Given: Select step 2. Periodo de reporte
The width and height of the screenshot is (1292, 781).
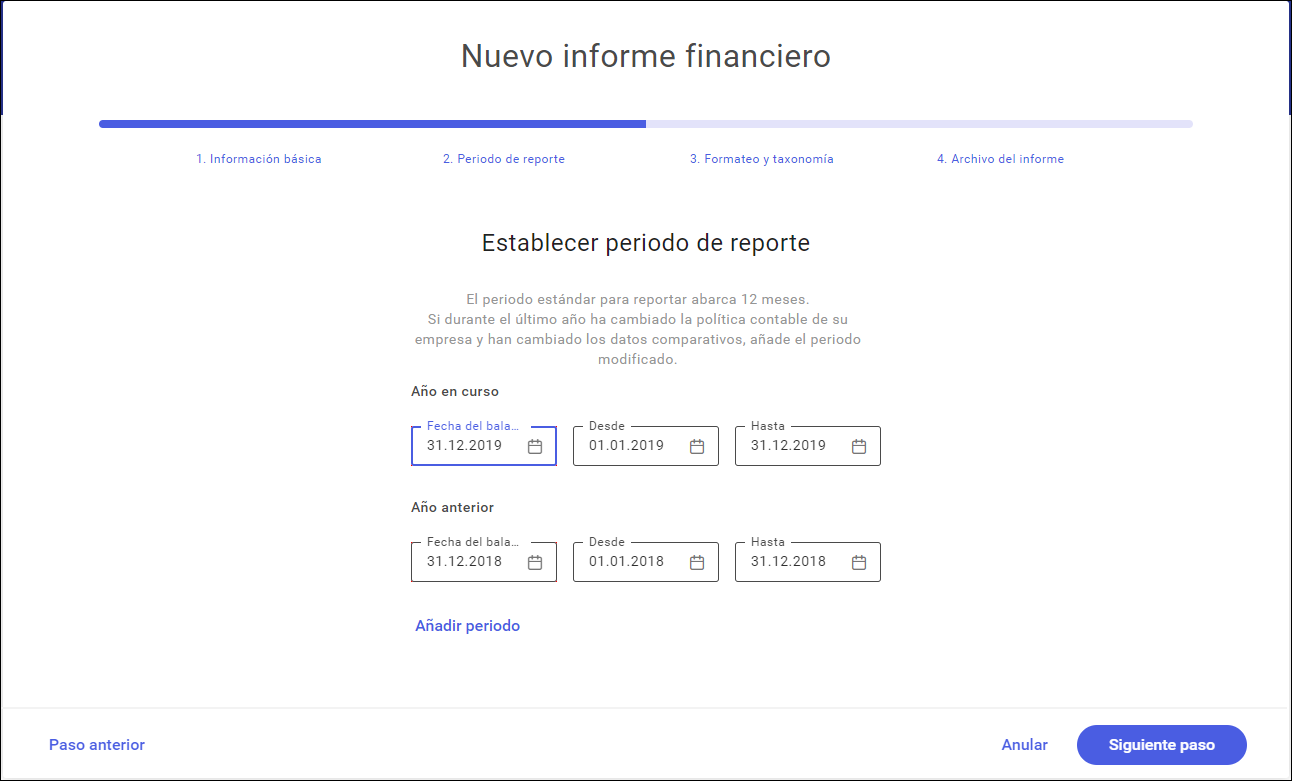Looking at the screenshot, I should (504, 159).
